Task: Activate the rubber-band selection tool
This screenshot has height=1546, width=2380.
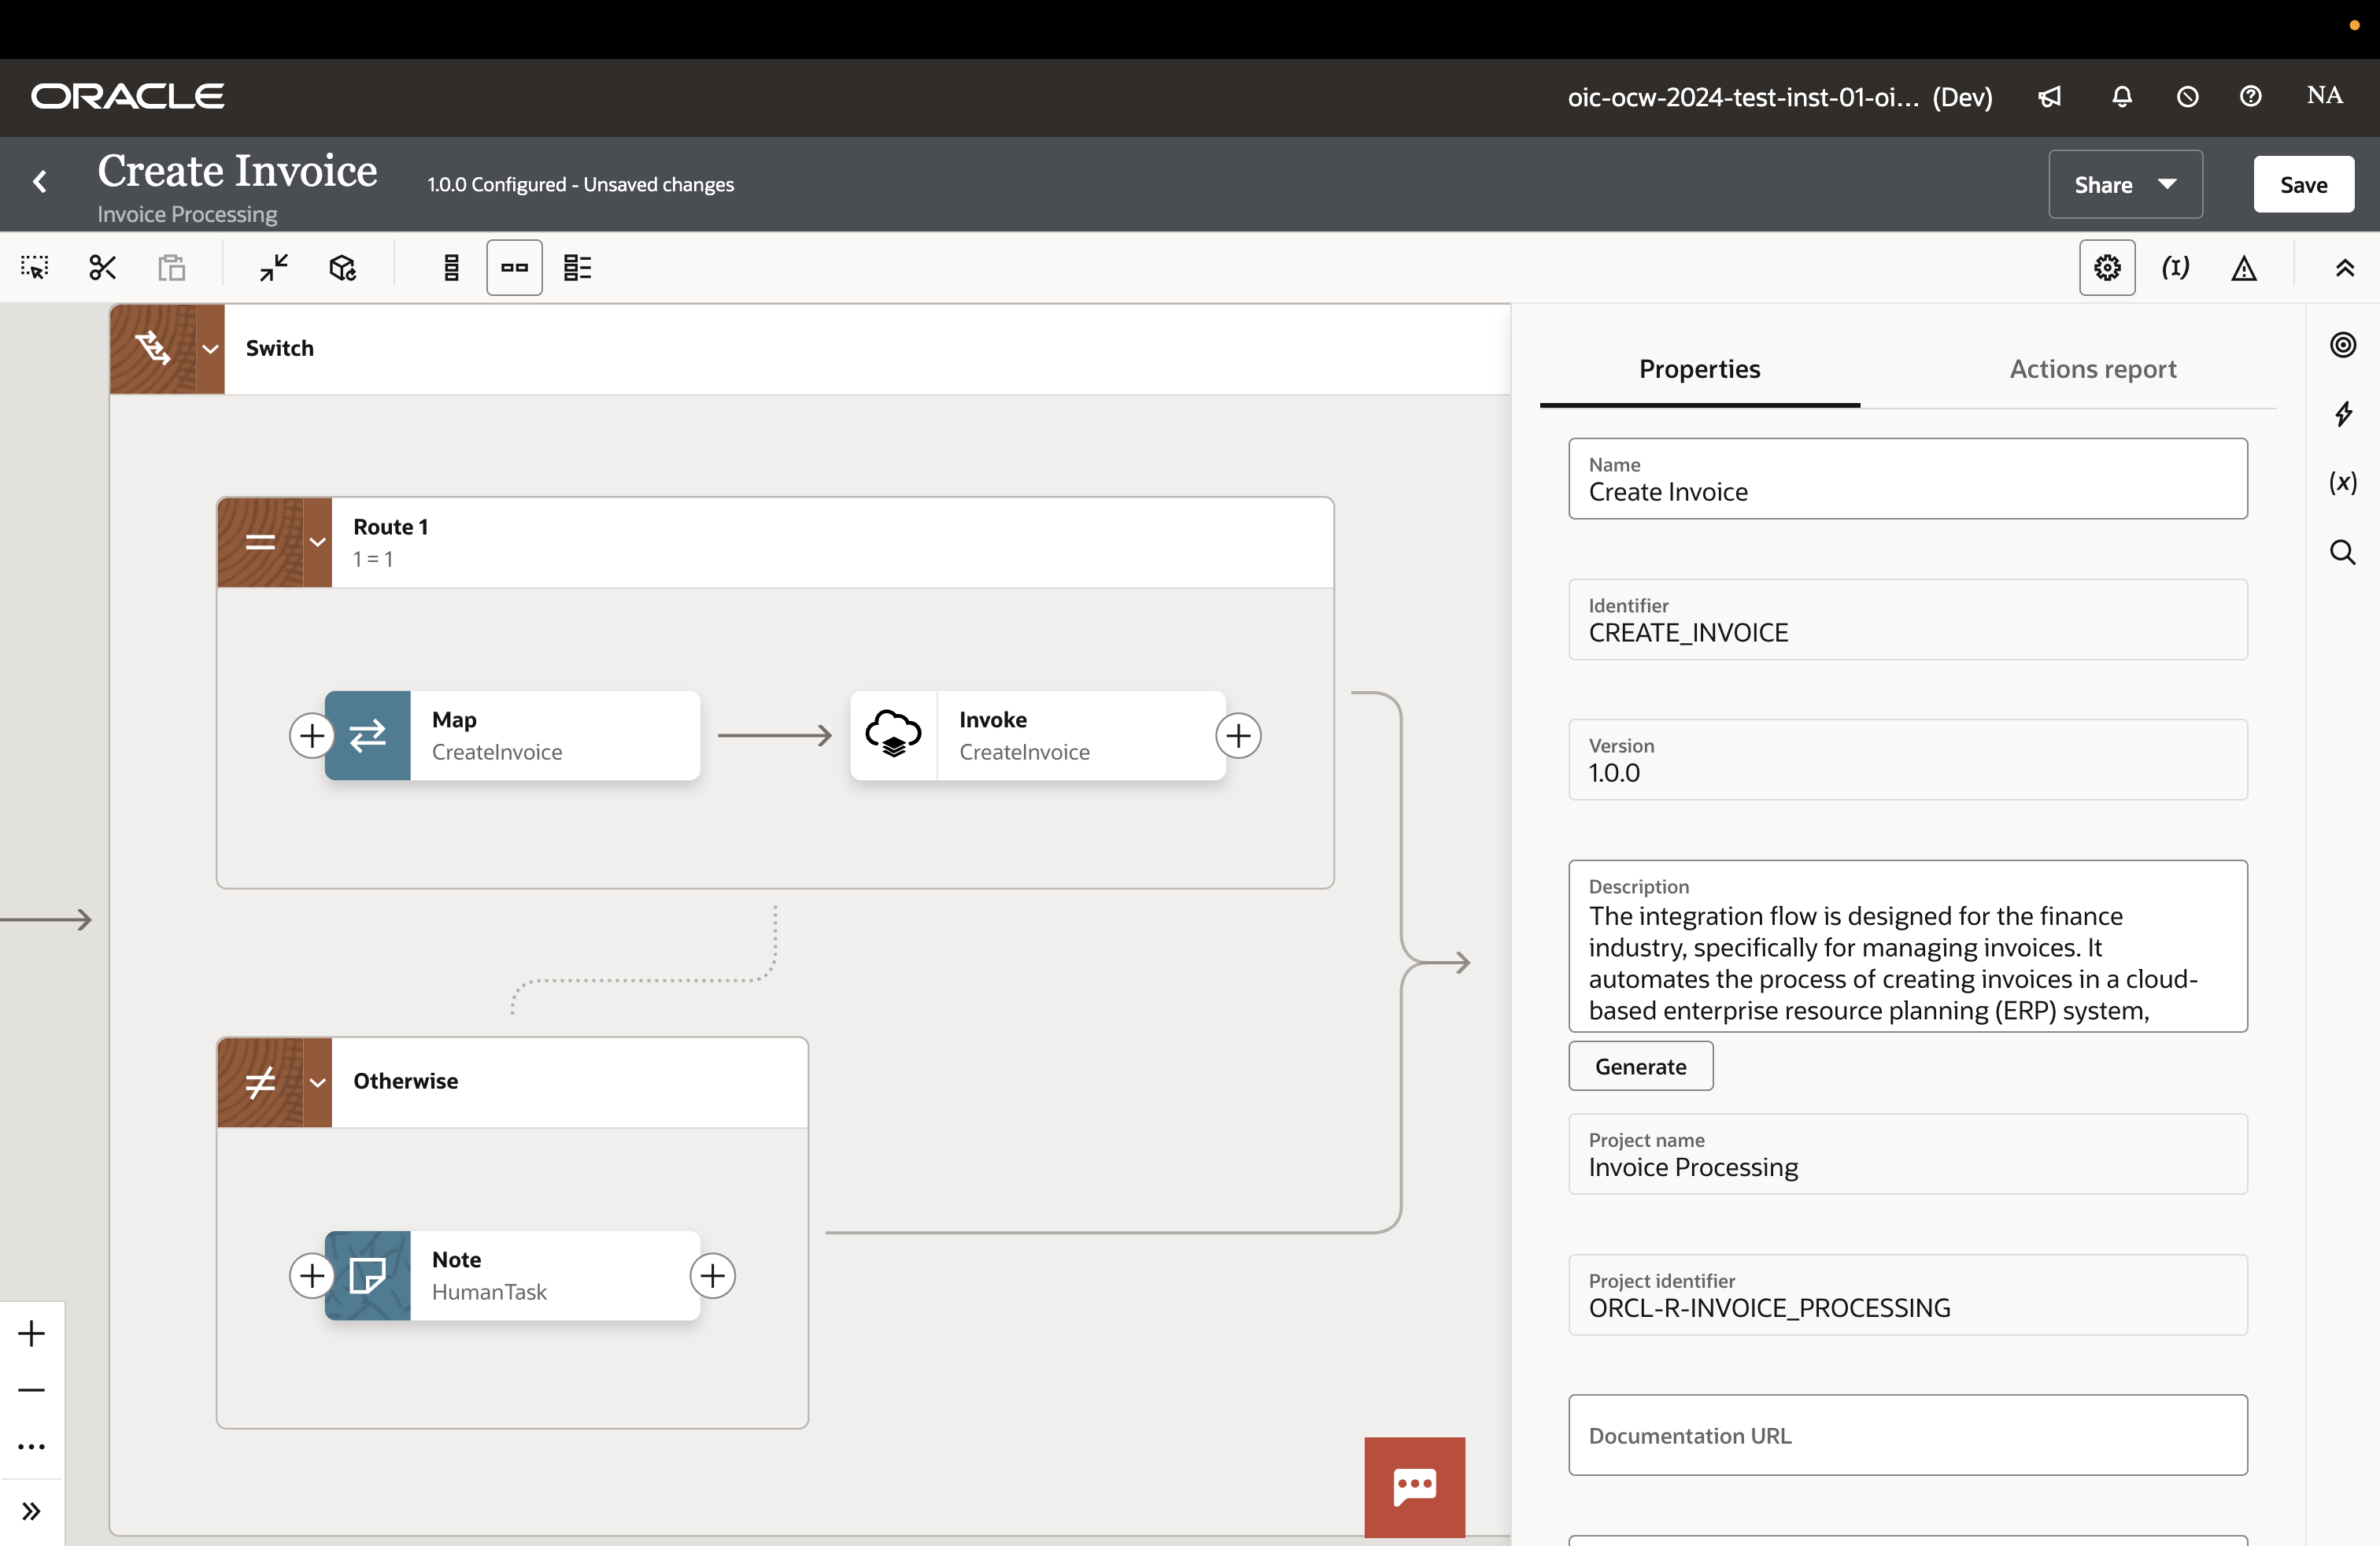Action: 33,267
